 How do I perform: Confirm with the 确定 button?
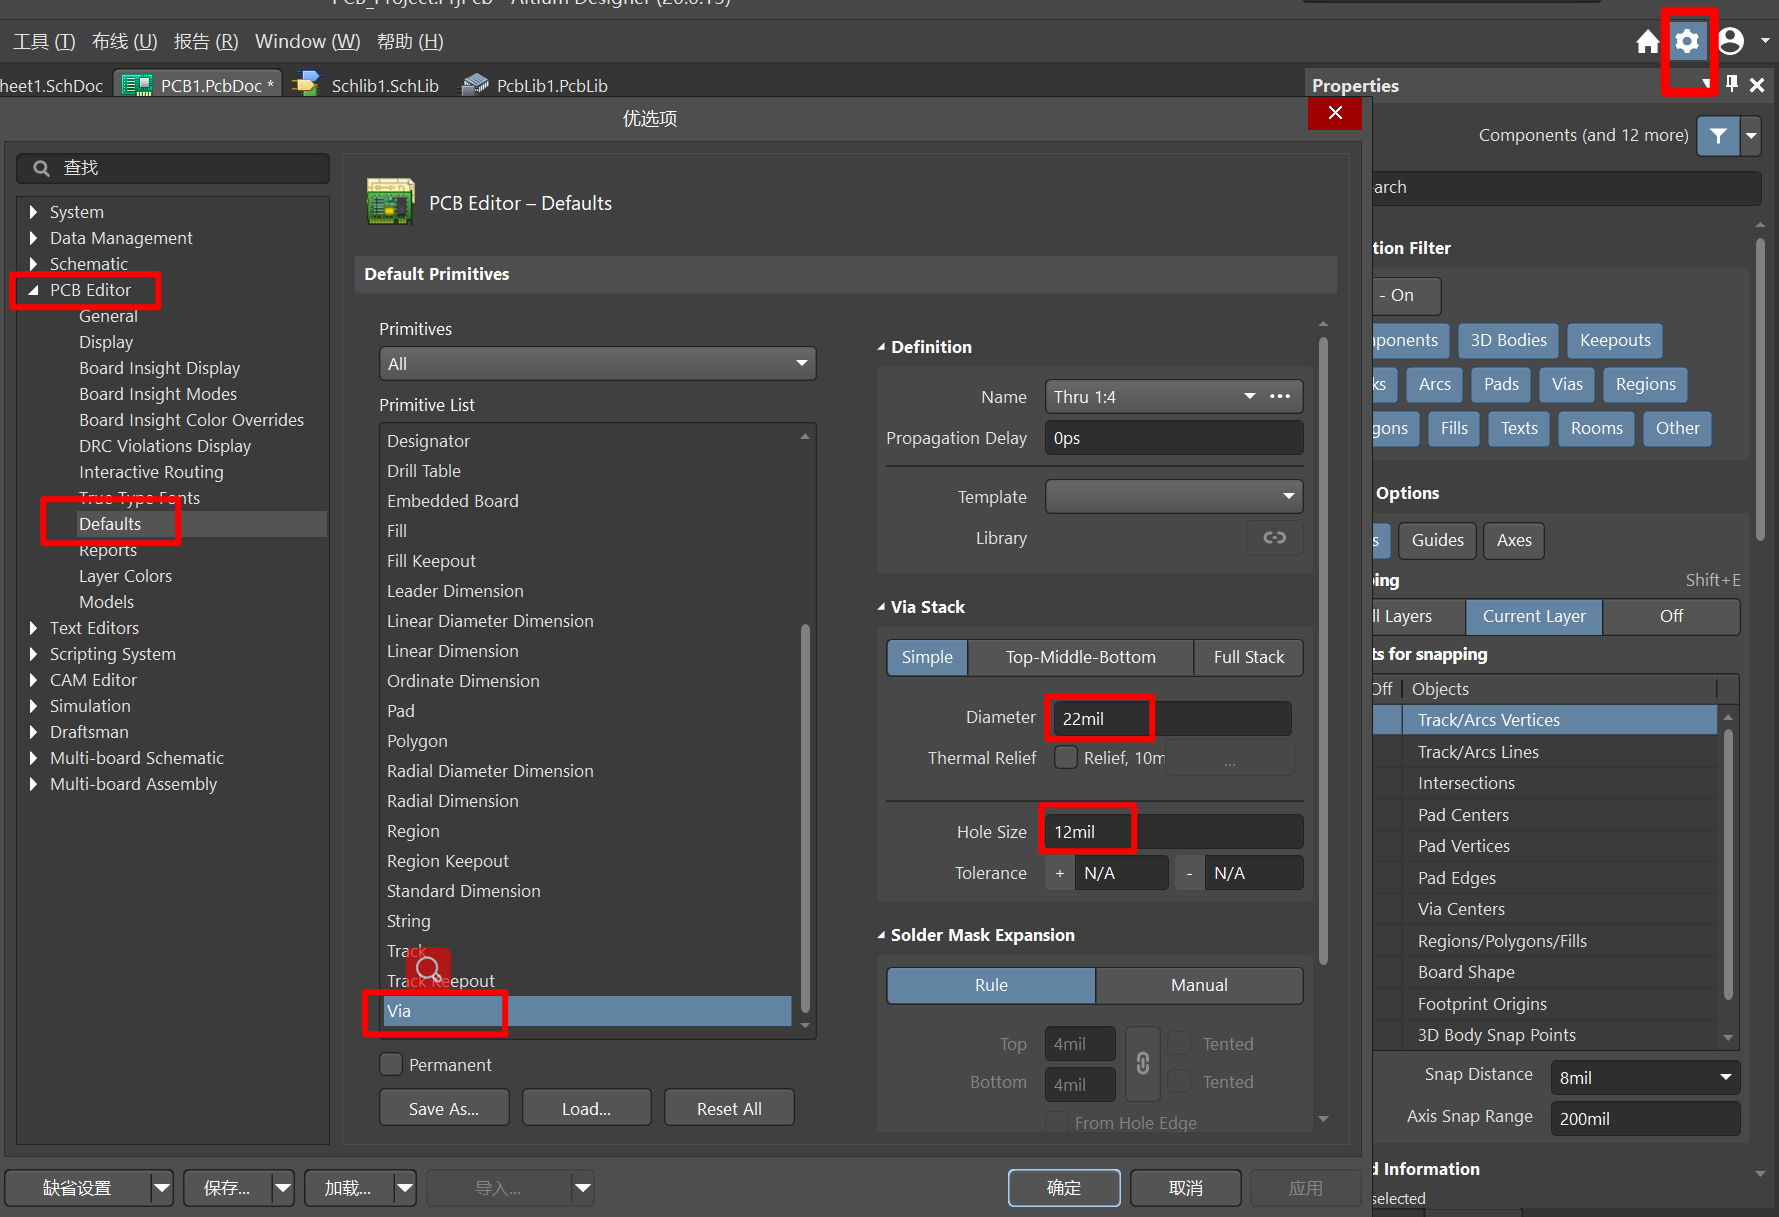click(x=1064, y=1188)
